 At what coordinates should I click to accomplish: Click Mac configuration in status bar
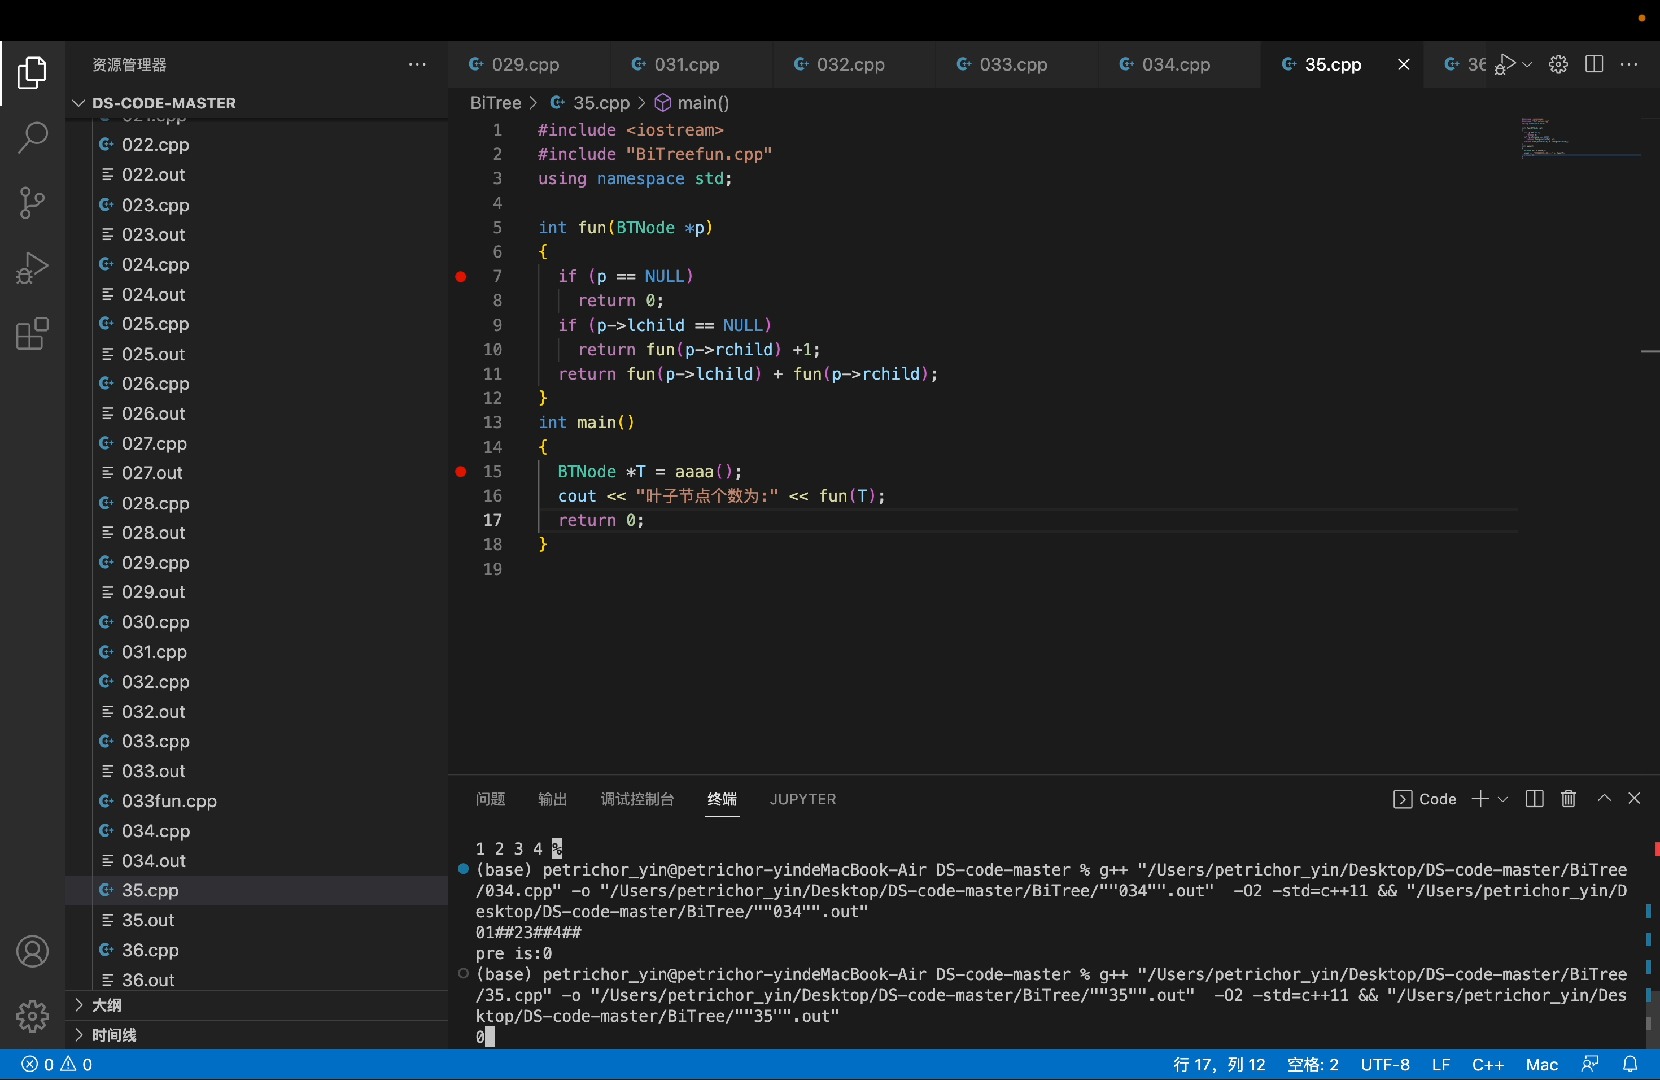pos(1542,1065)
